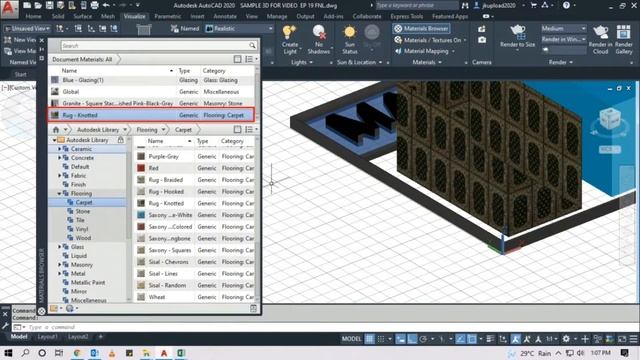
Task: Select Rug - Knotted in document materials
Action: coord(151,115)
